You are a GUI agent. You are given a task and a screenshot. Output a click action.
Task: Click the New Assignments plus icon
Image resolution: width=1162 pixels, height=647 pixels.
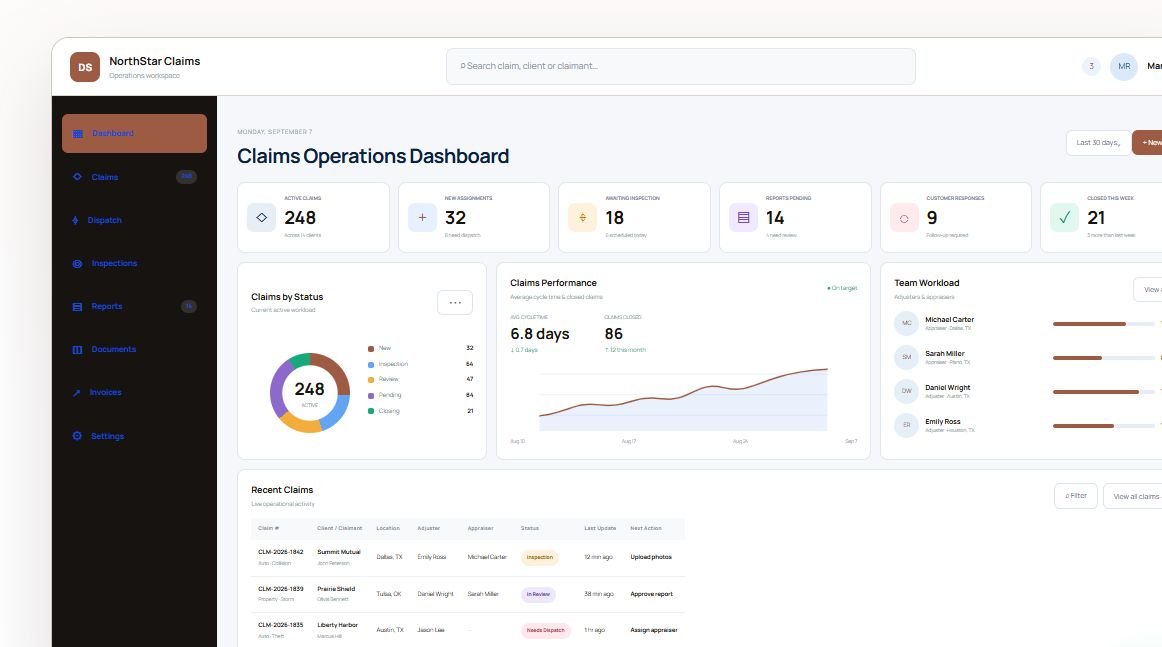pyautogui.click(x=422, y=218)
